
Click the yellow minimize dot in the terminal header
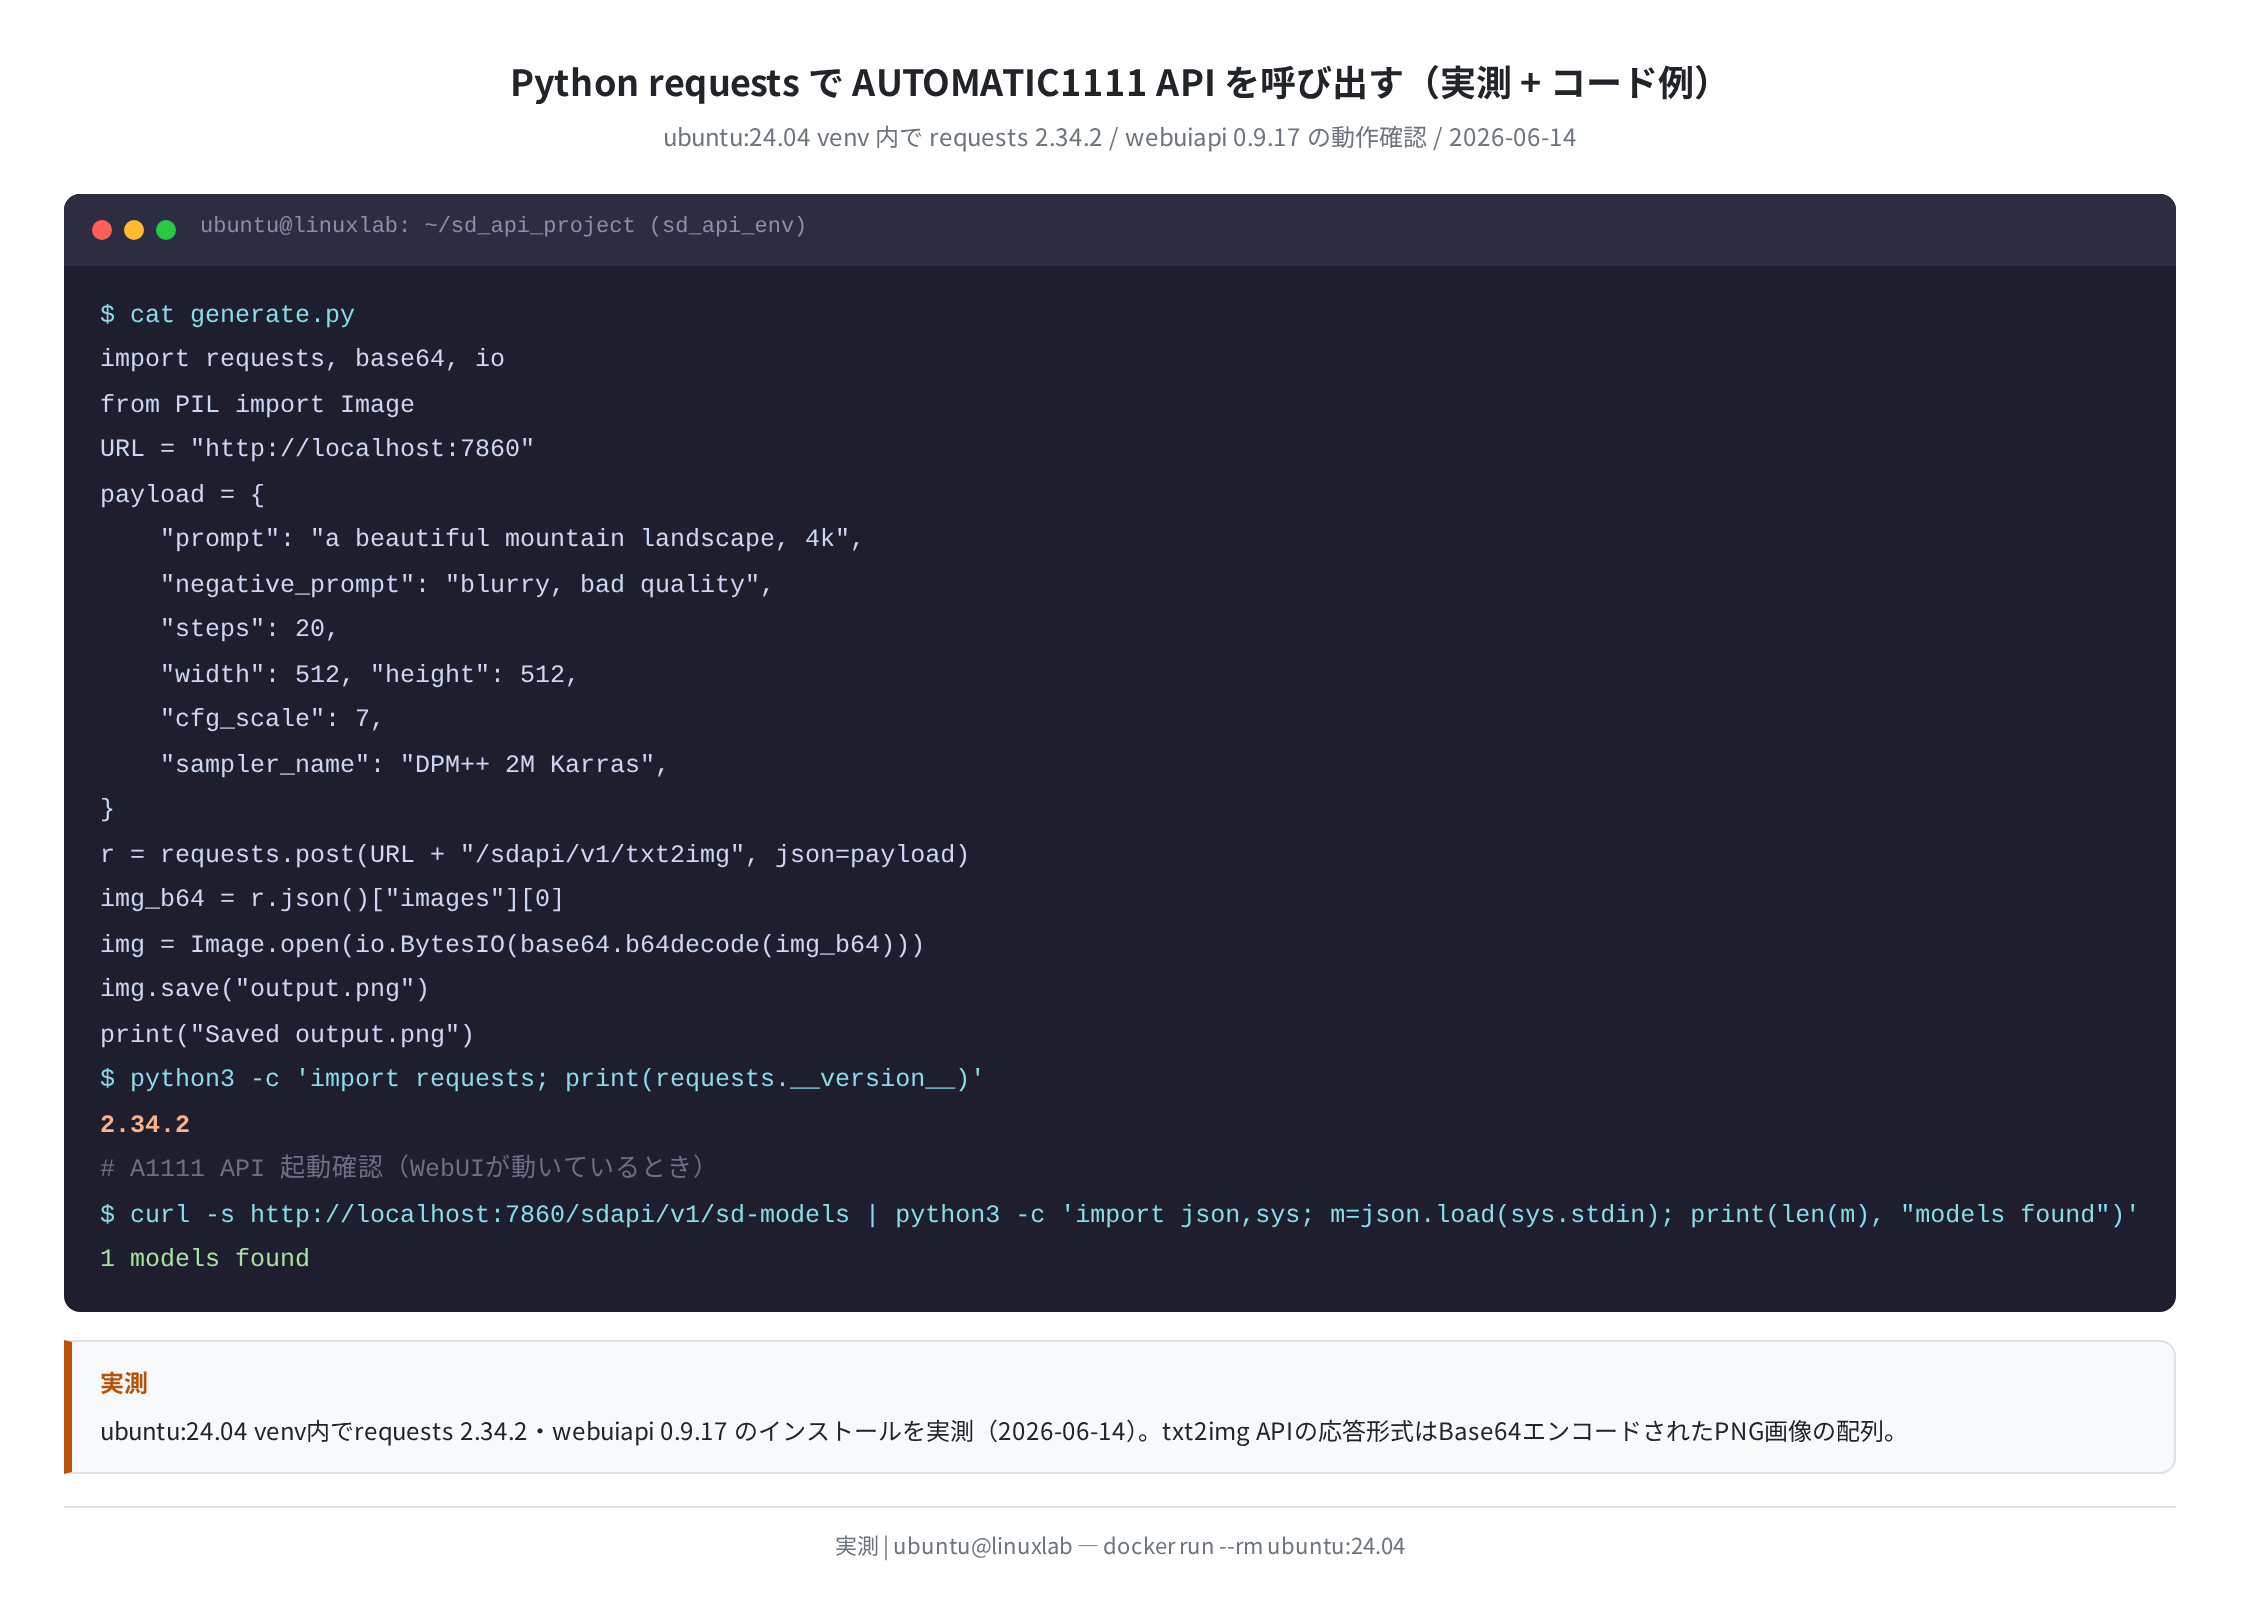click(x=134, y=230)
